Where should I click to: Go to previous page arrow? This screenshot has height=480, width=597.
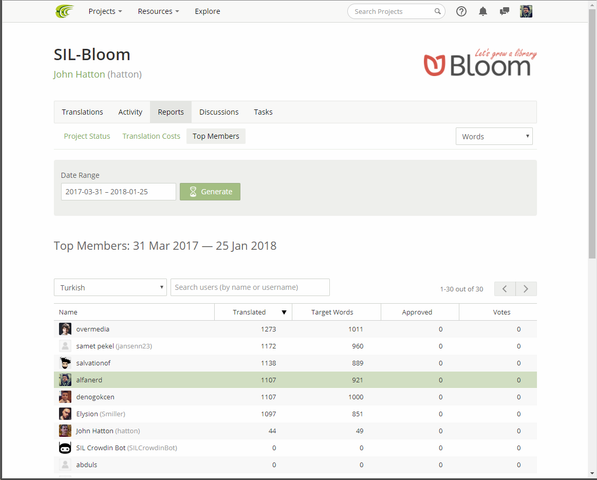pos(504,289)
